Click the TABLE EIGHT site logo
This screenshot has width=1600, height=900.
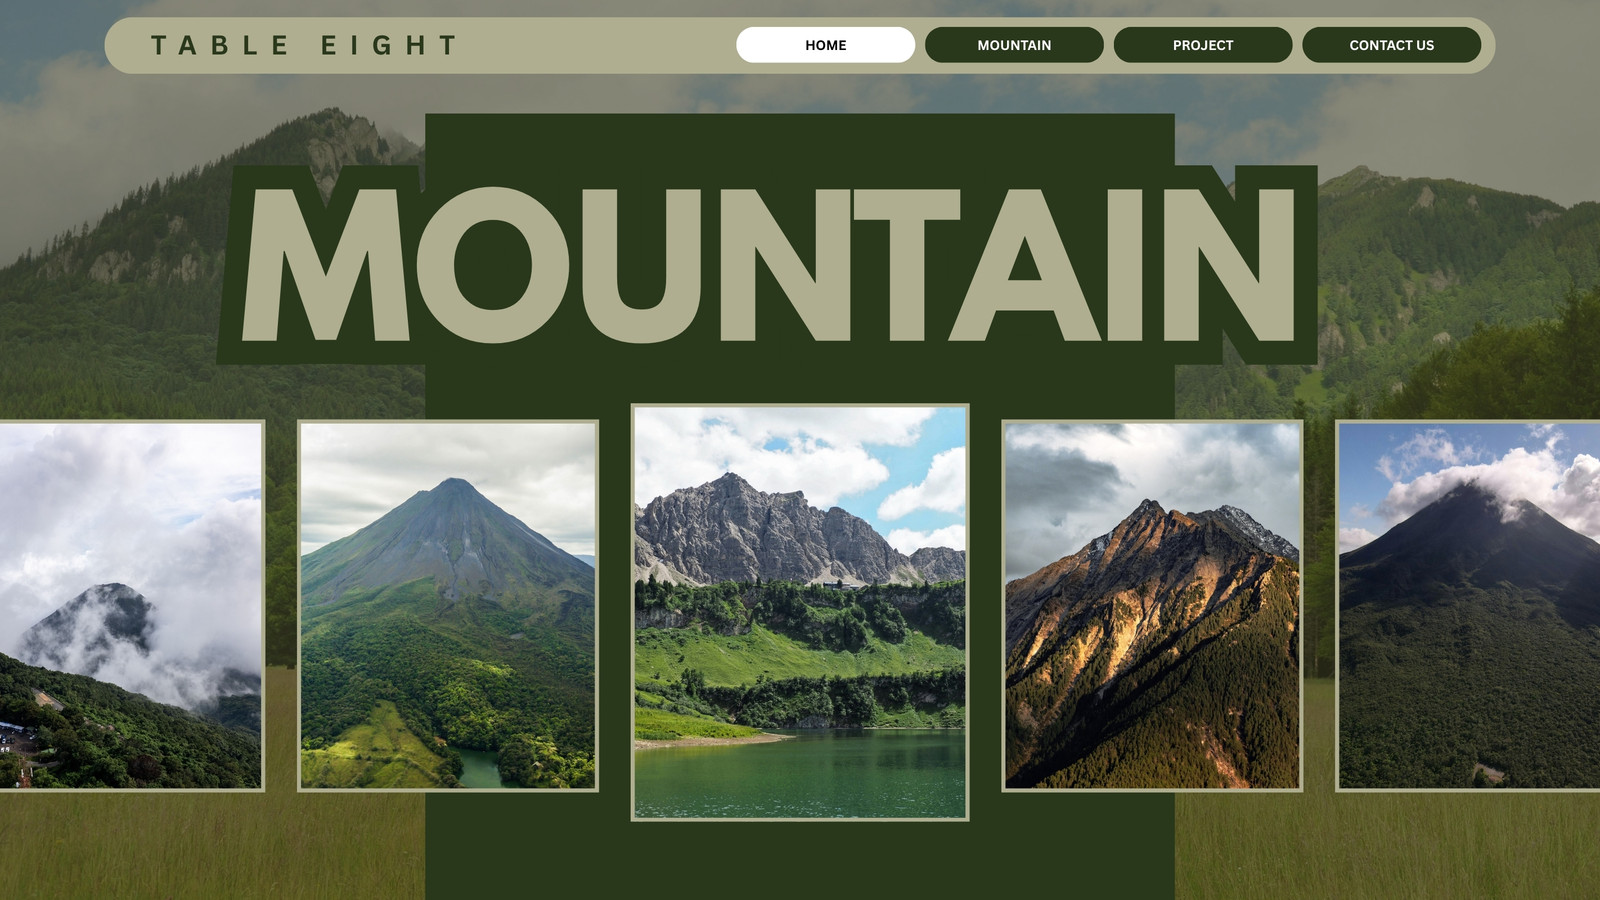304,45
